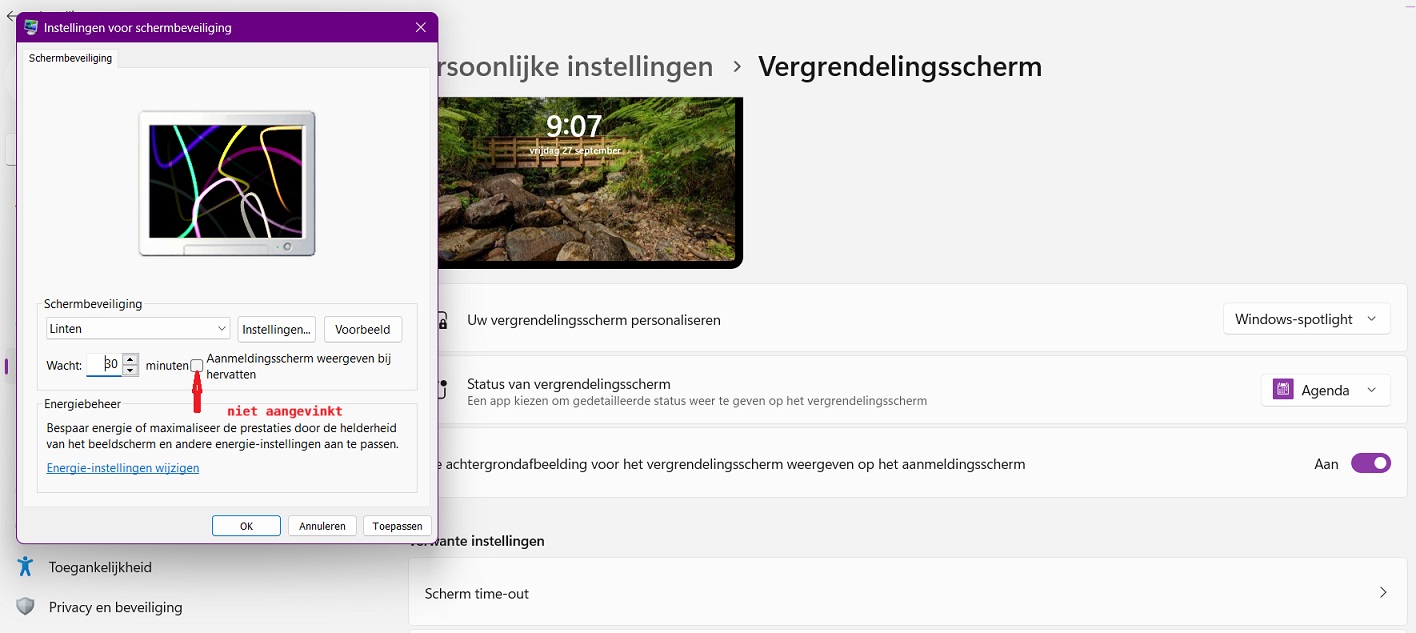The width and height of the screenshot is (1416, 633).
Task: Expand the Scherm time-out row chevron
Action: (1383, 592)
